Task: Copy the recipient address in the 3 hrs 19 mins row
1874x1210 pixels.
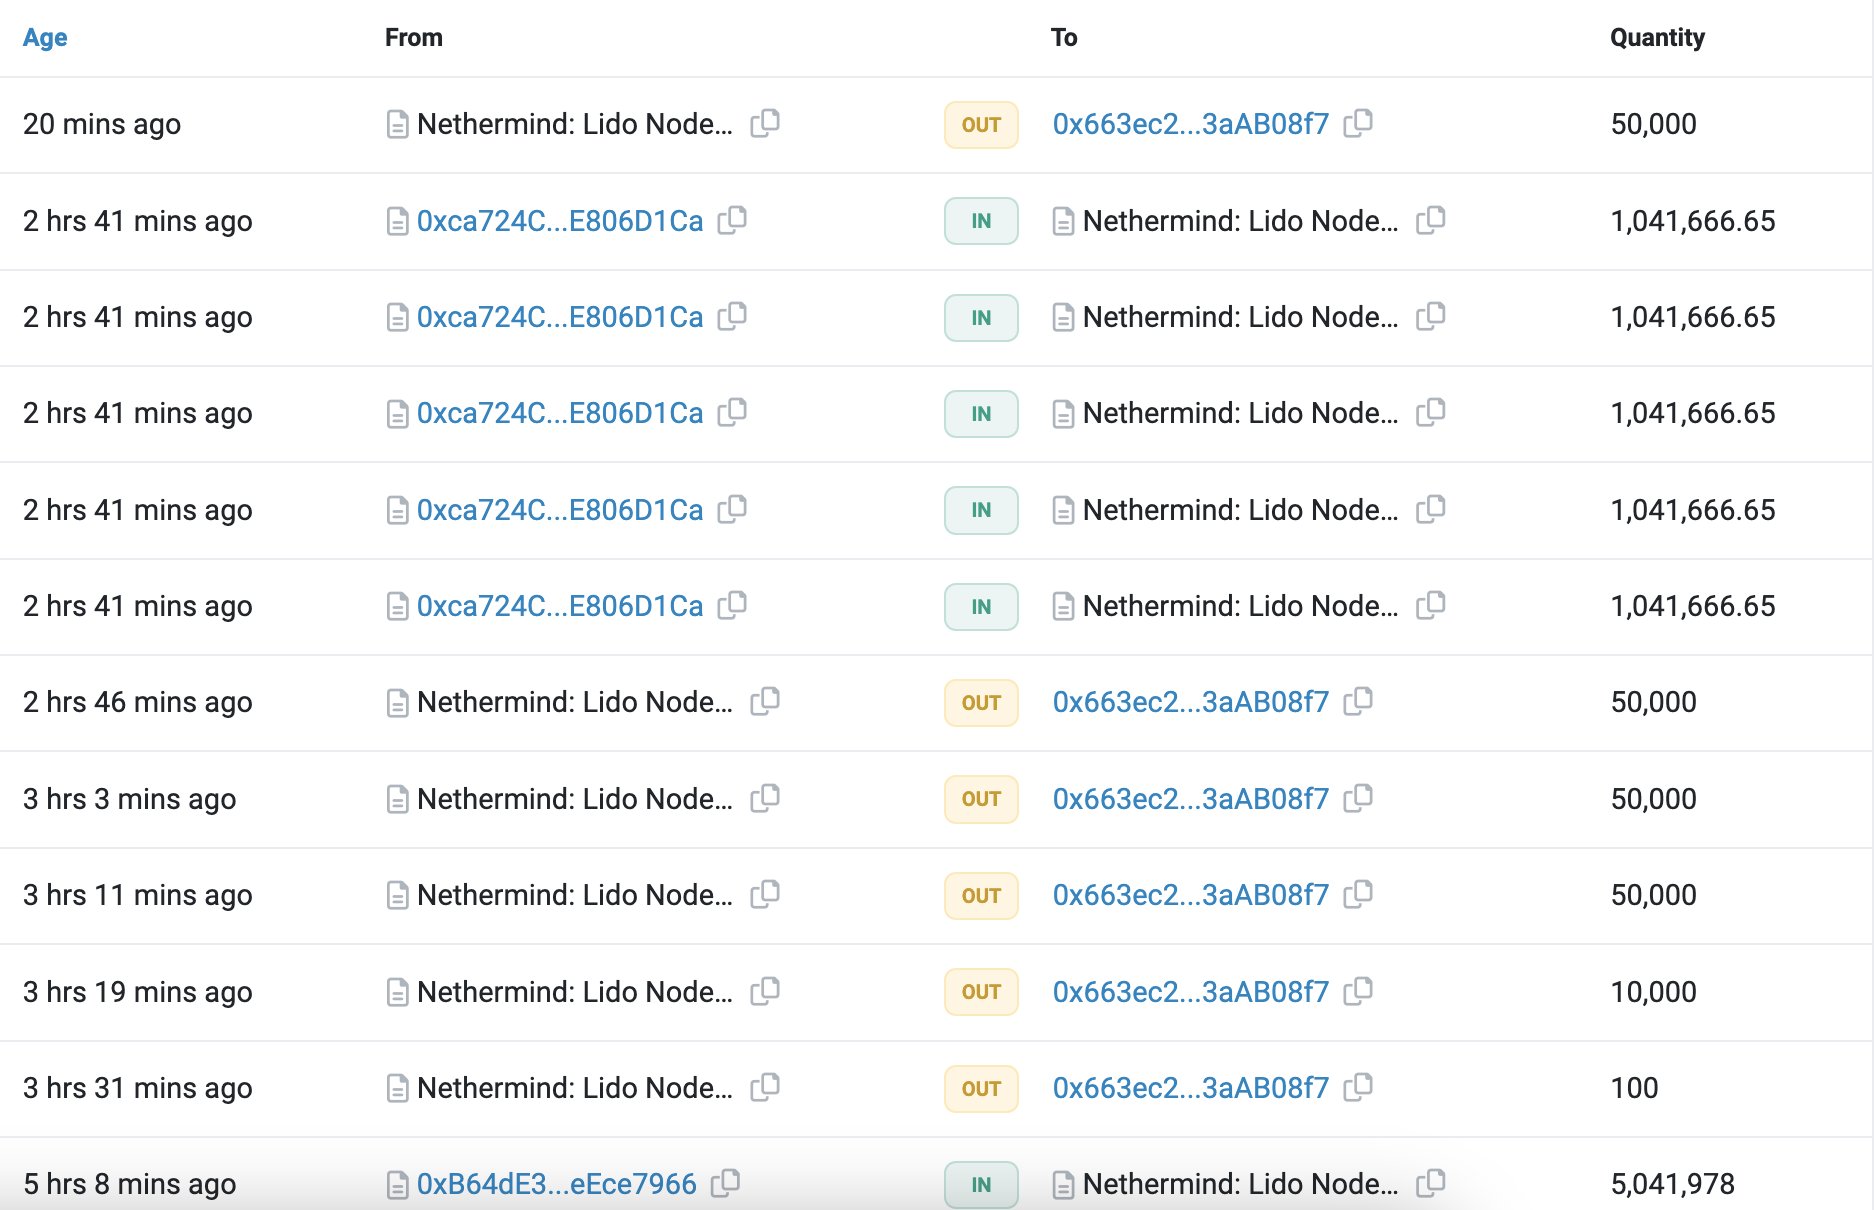Action: pos(1358,991)
